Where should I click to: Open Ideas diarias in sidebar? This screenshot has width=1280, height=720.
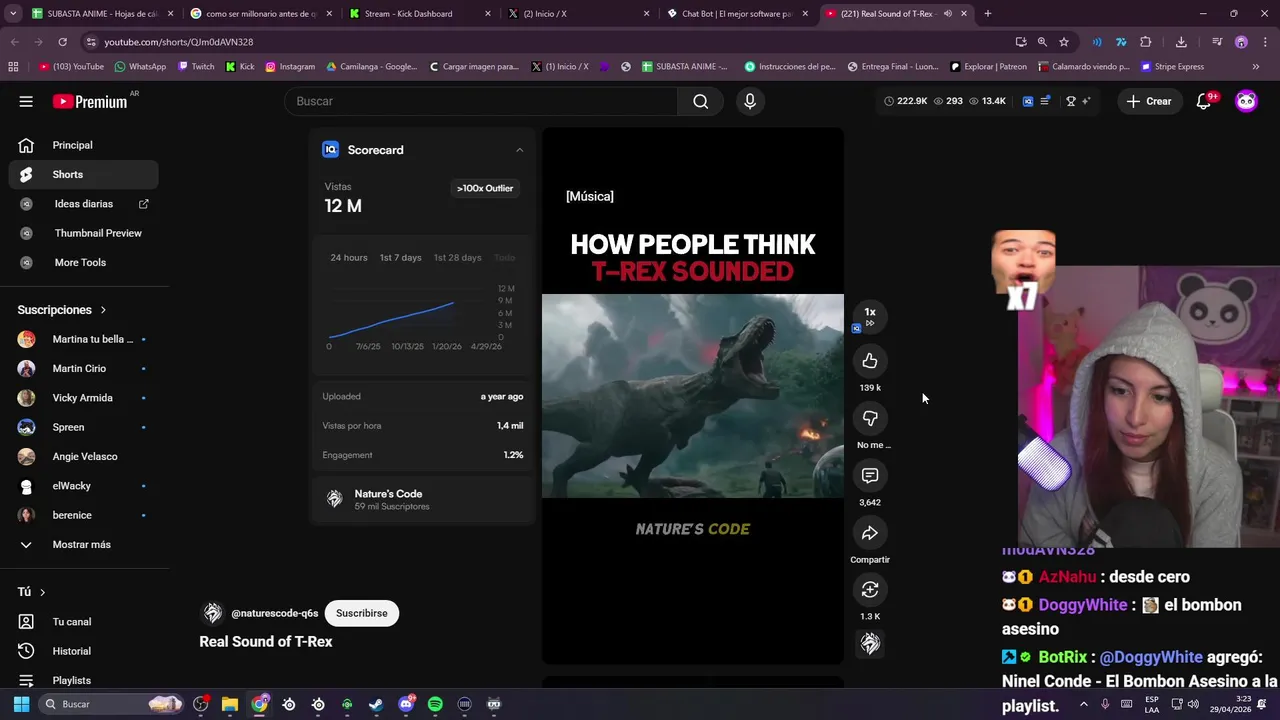tap(84, 204)
